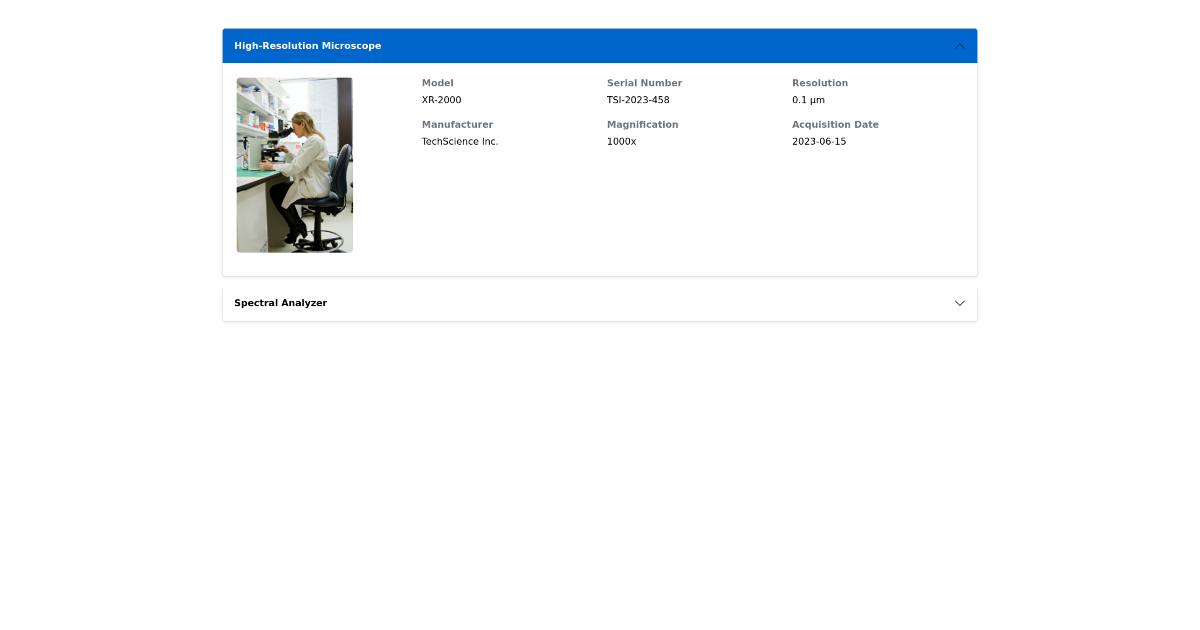
Task: Click the downward chevron beside Spectral Analyzer
Action: pyautogui.click(x=959, y=303)
